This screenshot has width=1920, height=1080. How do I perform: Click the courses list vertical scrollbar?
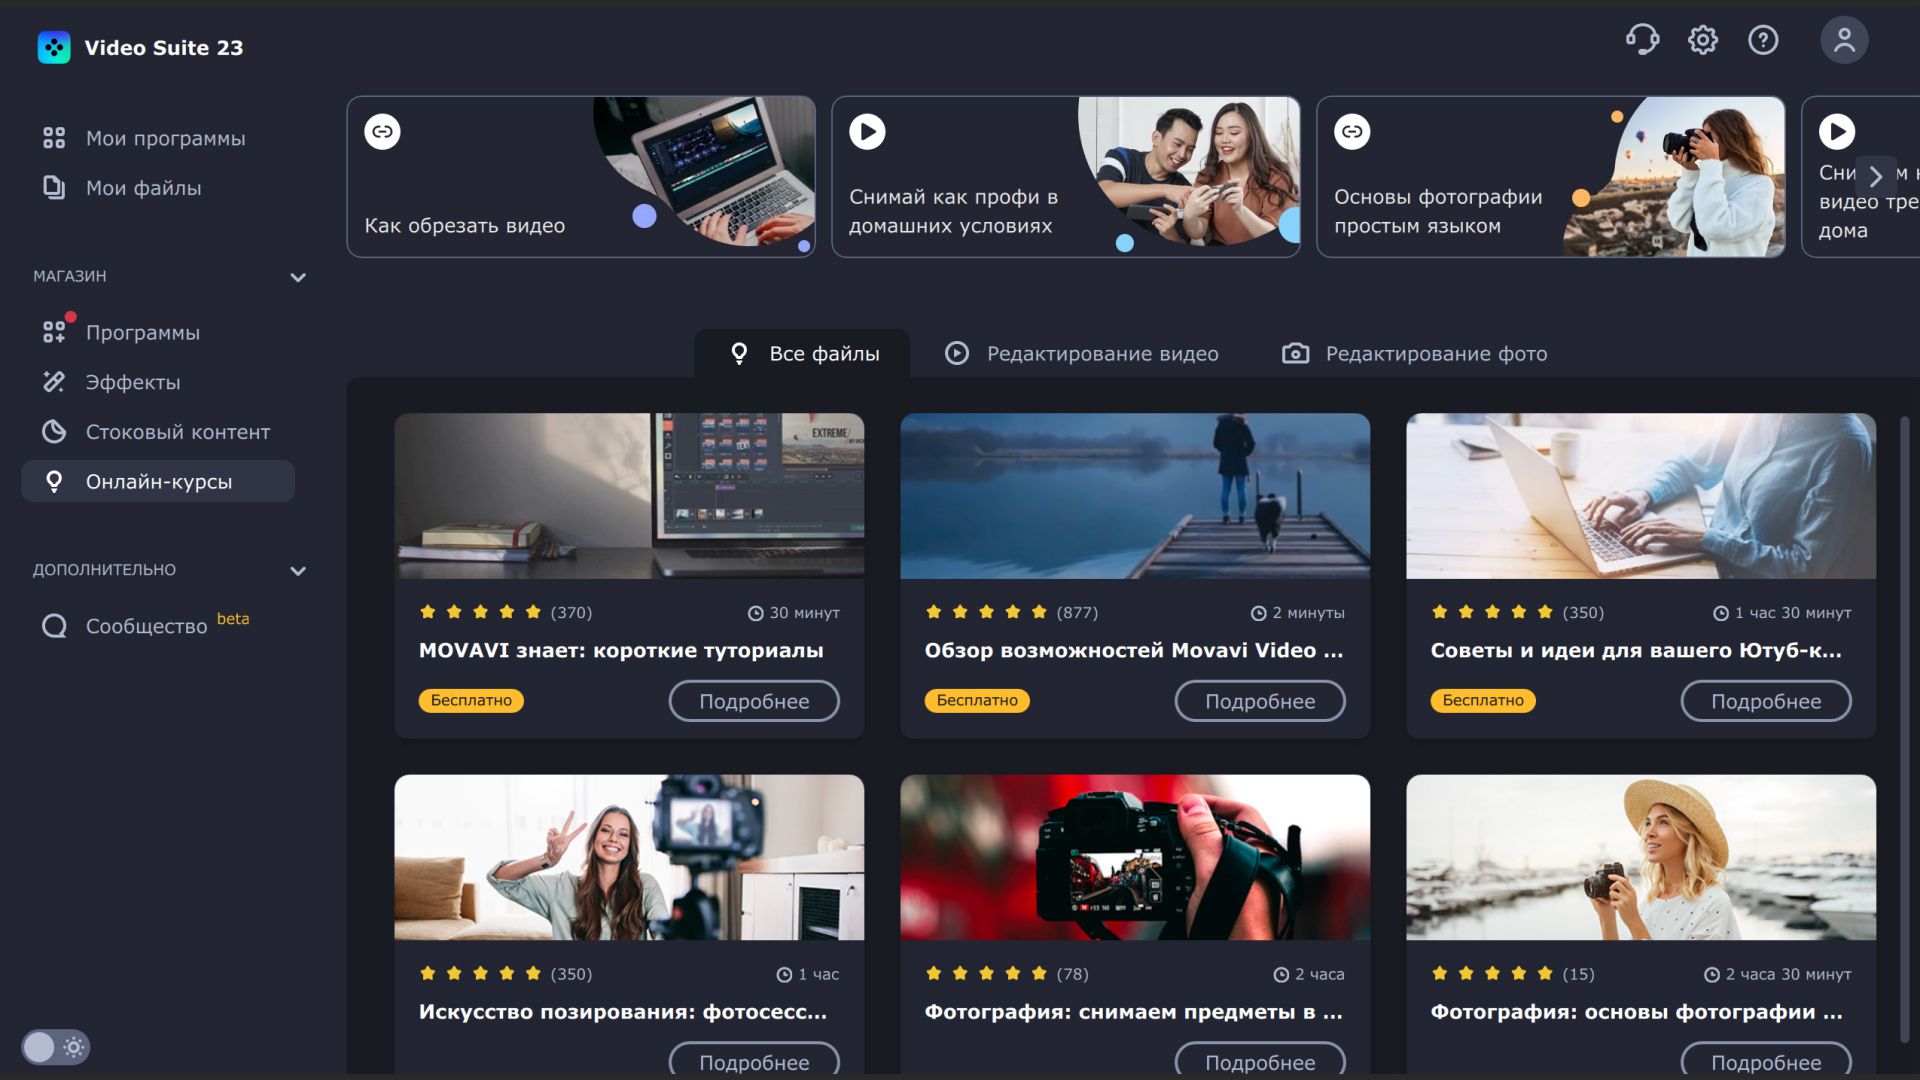(x=1904, y=730)
